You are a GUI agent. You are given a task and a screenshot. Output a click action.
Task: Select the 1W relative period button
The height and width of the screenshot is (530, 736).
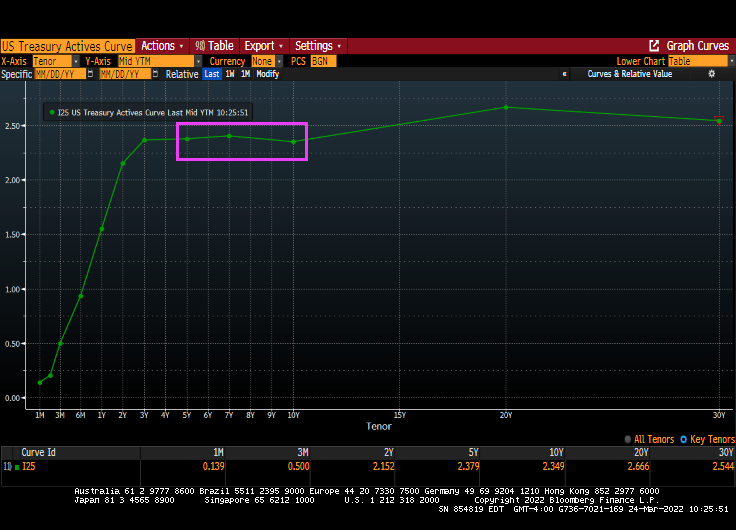[229, 74]
